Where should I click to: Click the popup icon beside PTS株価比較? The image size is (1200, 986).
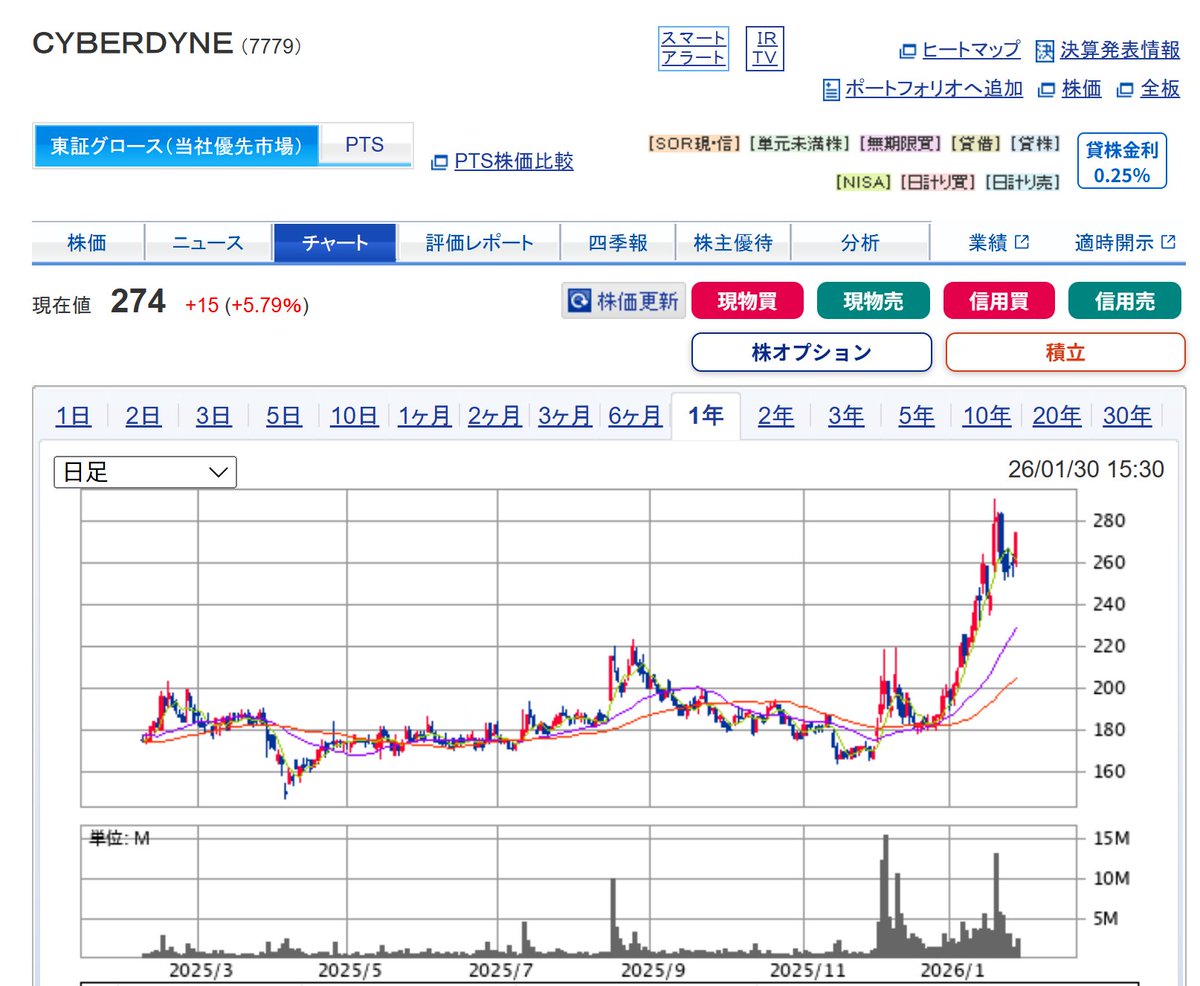pyautogui.click(x=439, y=162)
